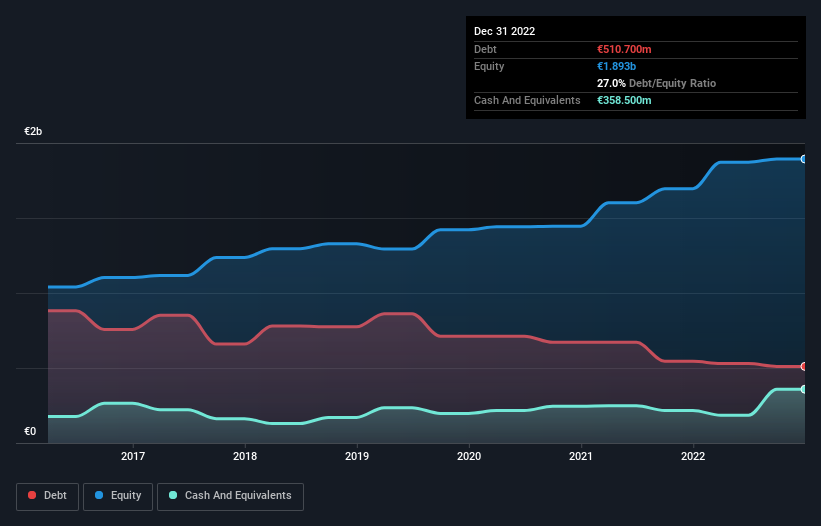This screenshot has width=821, height=526.
Task: Click the €1.893b equity value
Action: pyautogui.click(x=616, y=66)
